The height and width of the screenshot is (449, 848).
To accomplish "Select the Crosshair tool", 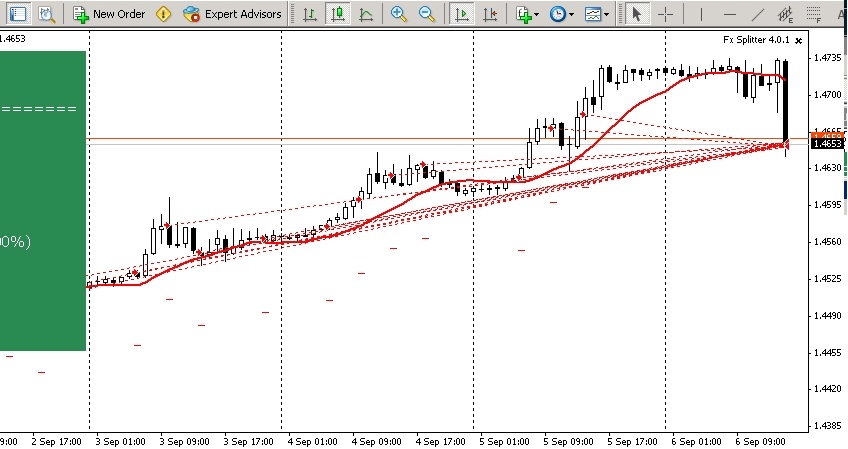I will [x=666, y=14].
